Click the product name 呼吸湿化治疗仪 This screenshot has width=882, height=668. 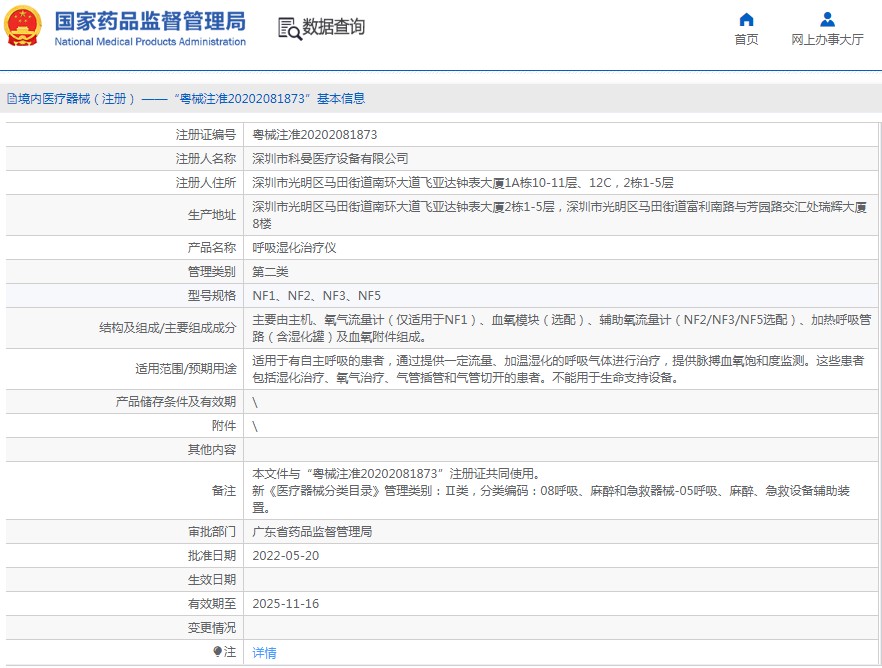click(x=294, y=247)
